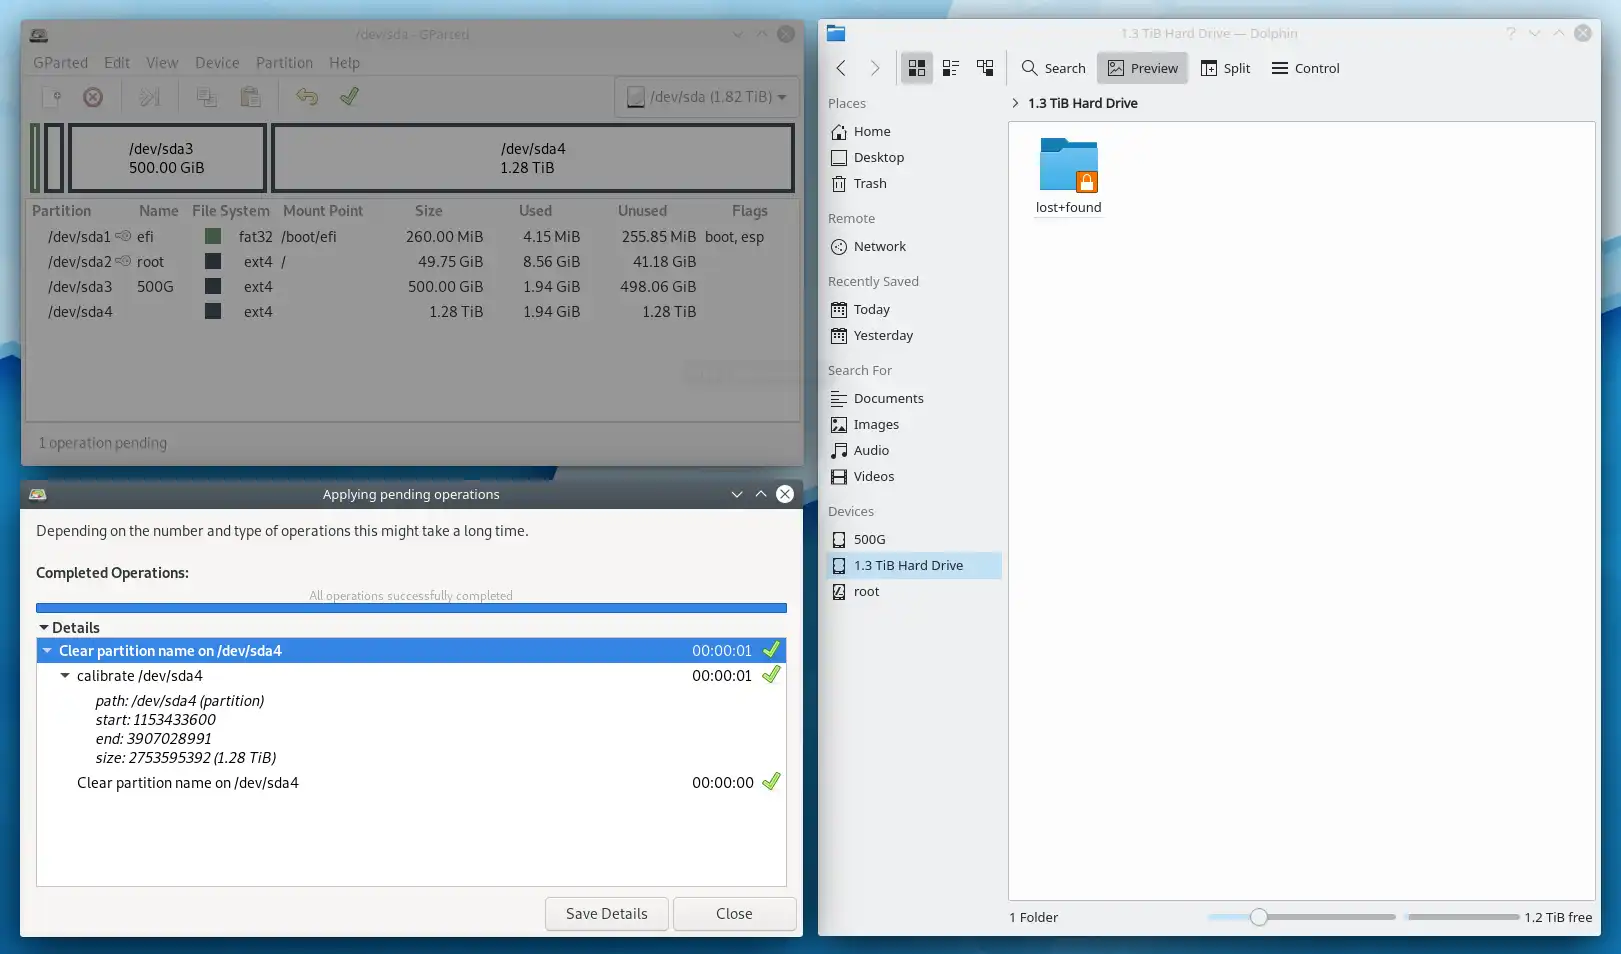This screenshot has width=1621, height=954.
Task: Open Help menu in GParted
Action: [x=344, y=62]
